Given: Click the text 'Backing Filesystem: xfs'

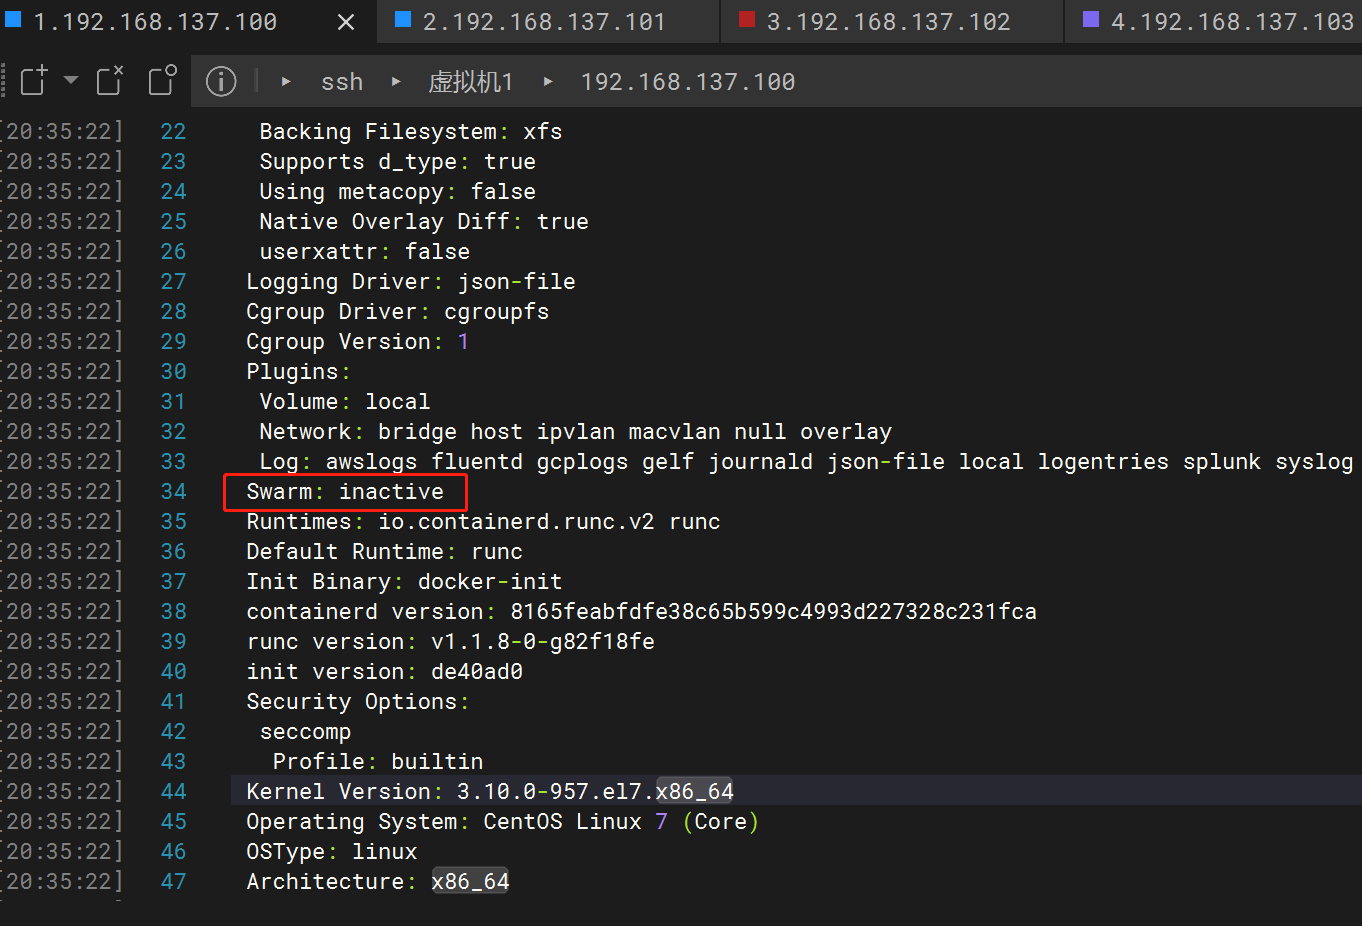Looking at the screenshot, I should 411,131.
